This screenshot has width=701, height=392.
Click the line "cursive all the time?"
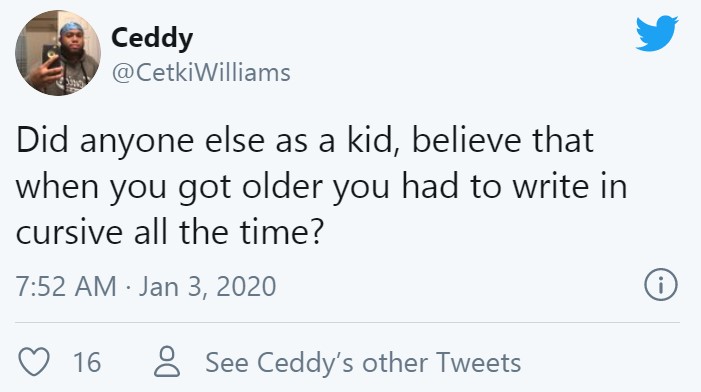[169, 233]
